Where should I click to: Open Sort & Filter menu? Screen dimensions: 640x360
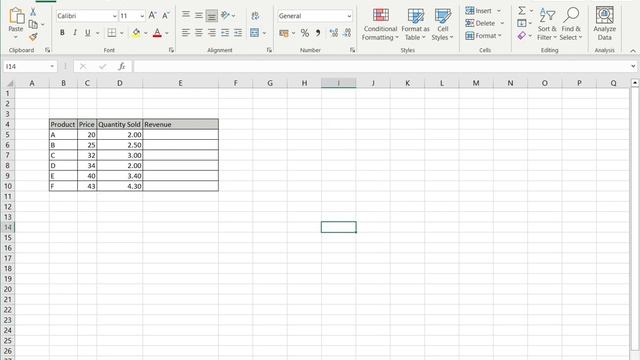547,24
